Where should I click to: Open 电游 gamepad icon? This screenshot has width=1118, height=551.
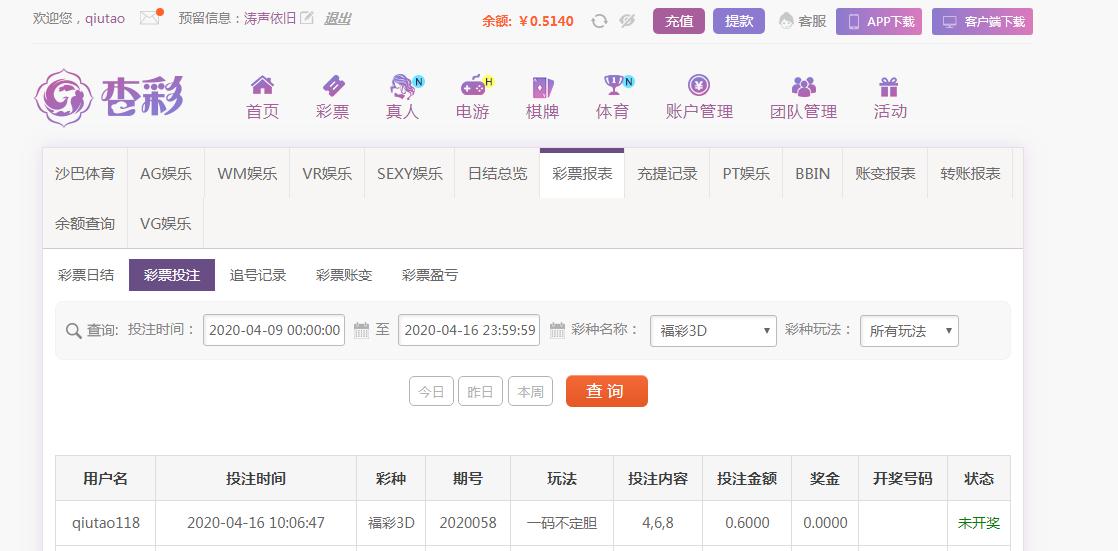[473, 86]
